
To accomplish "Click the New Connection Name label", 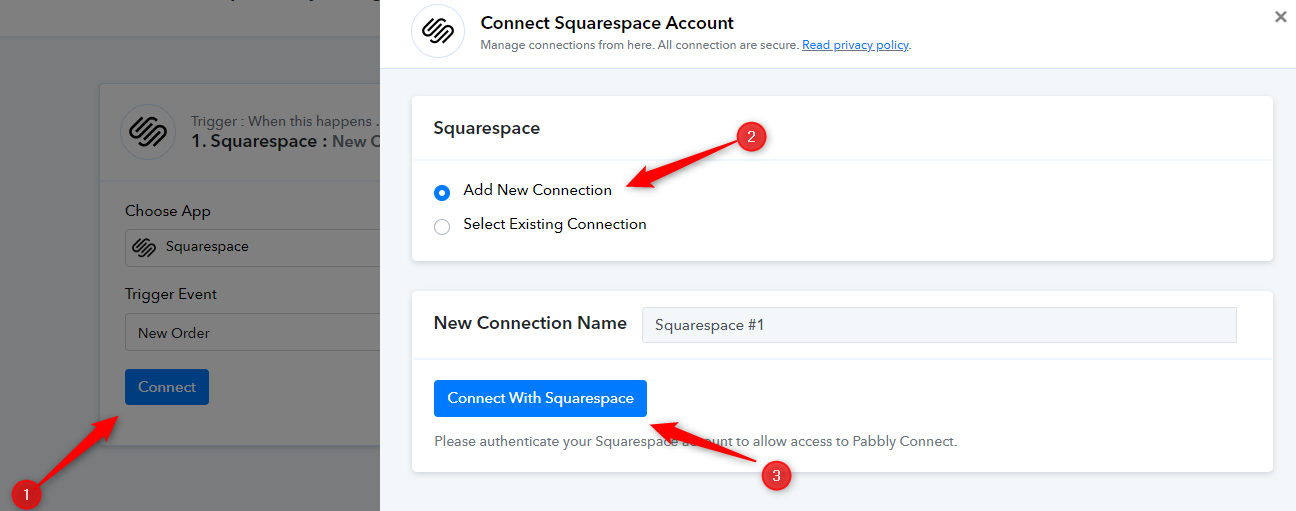I will coord(530,323).
